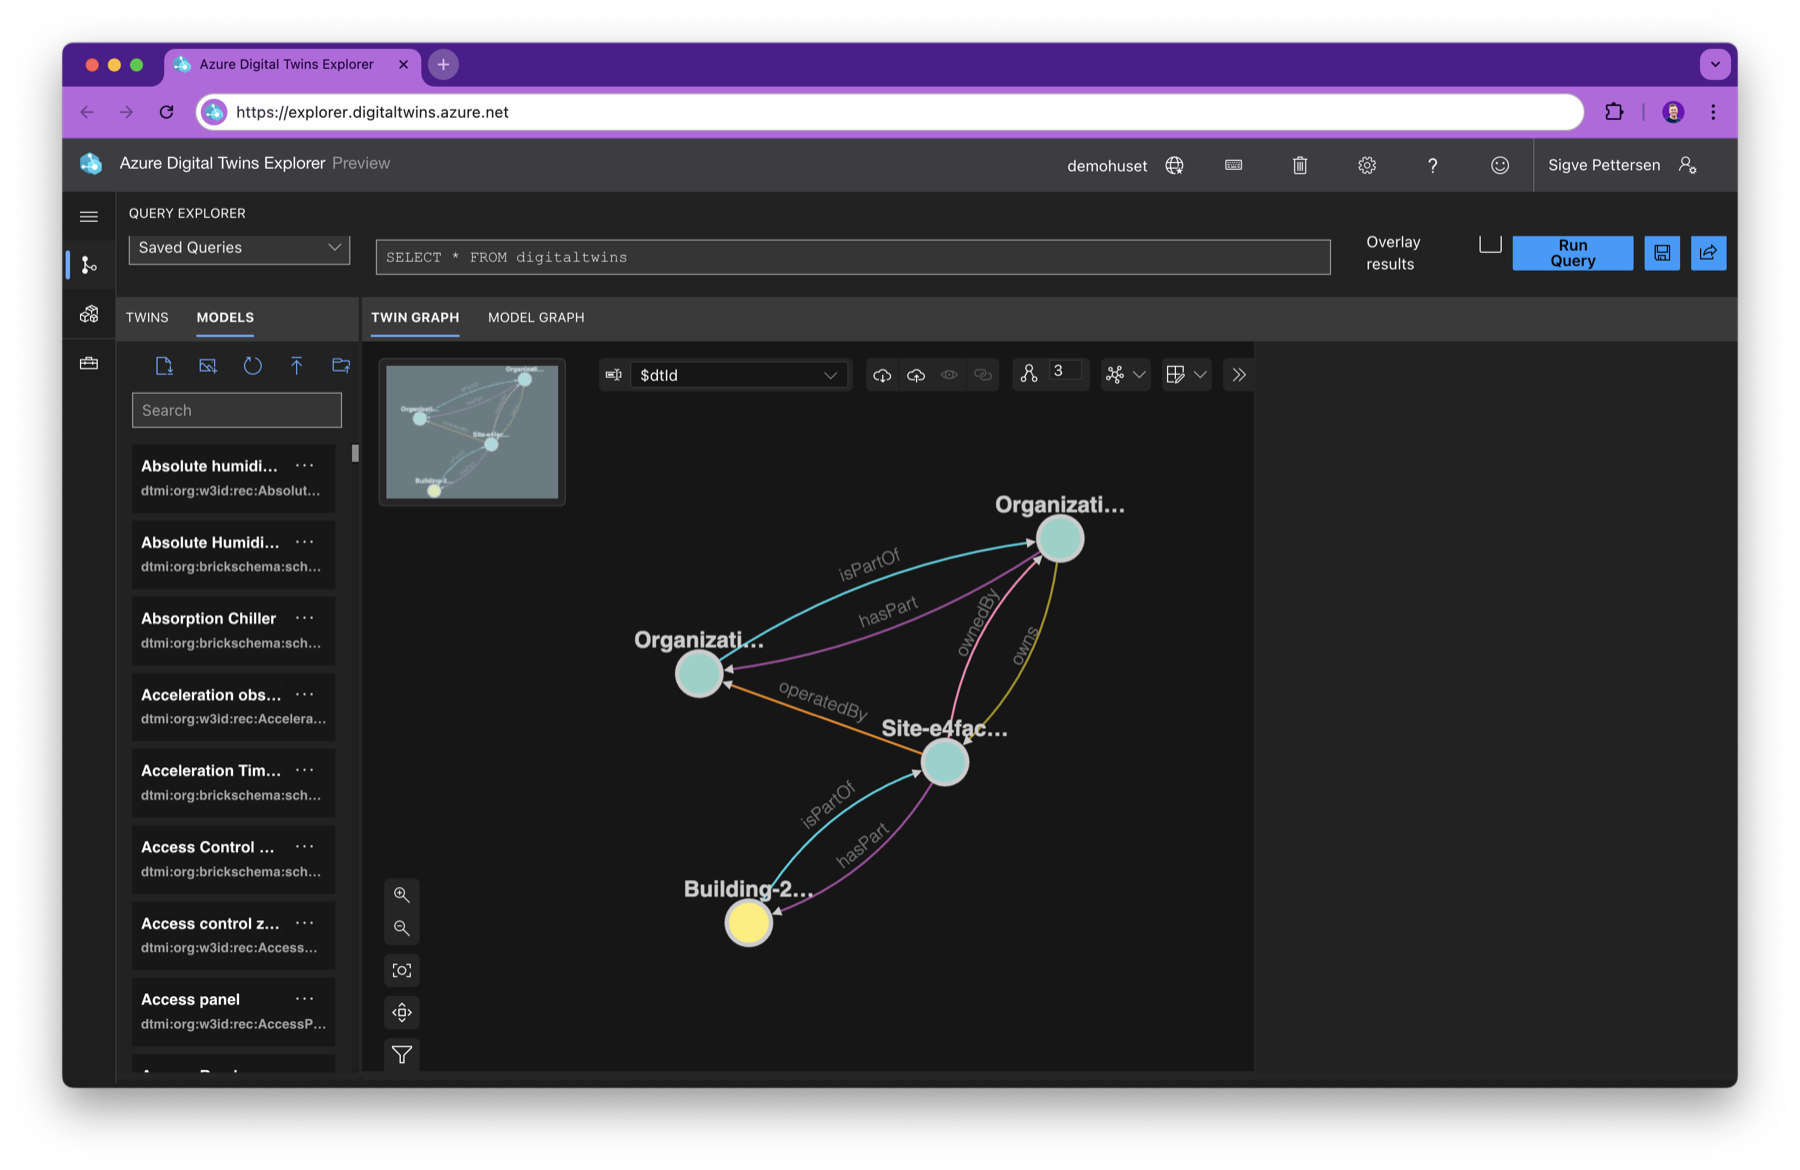Screen dimensions: 1800x1170
Task: Open options for Acceleration obs… model
Action: [305, 694]
